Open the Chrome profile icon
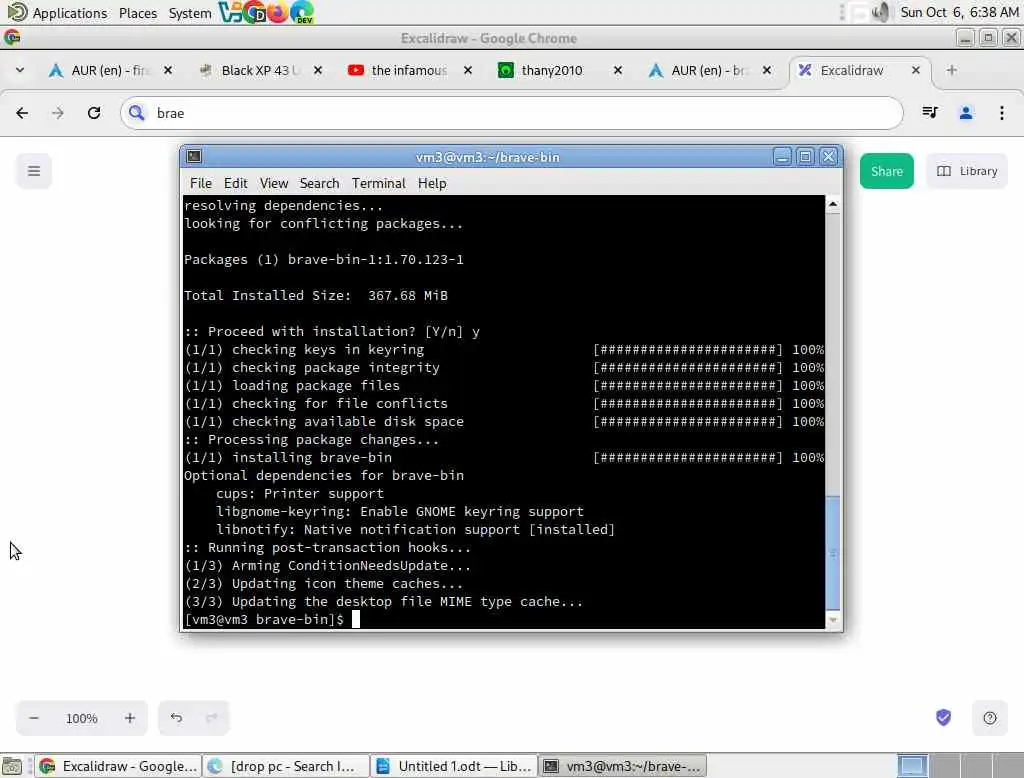This screenshot has width=1024, height=778. tap(966, 113)
